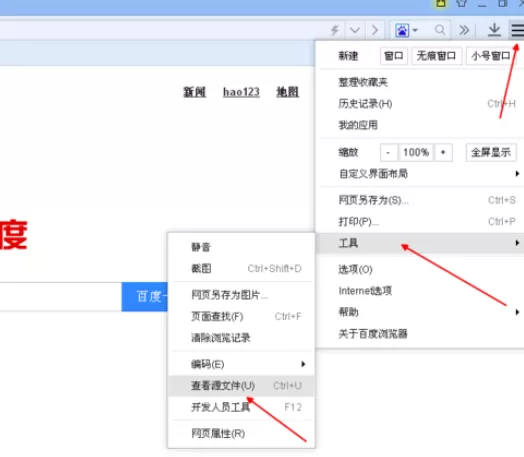Open the search engine dropdown arrow

tap(415, 30)
